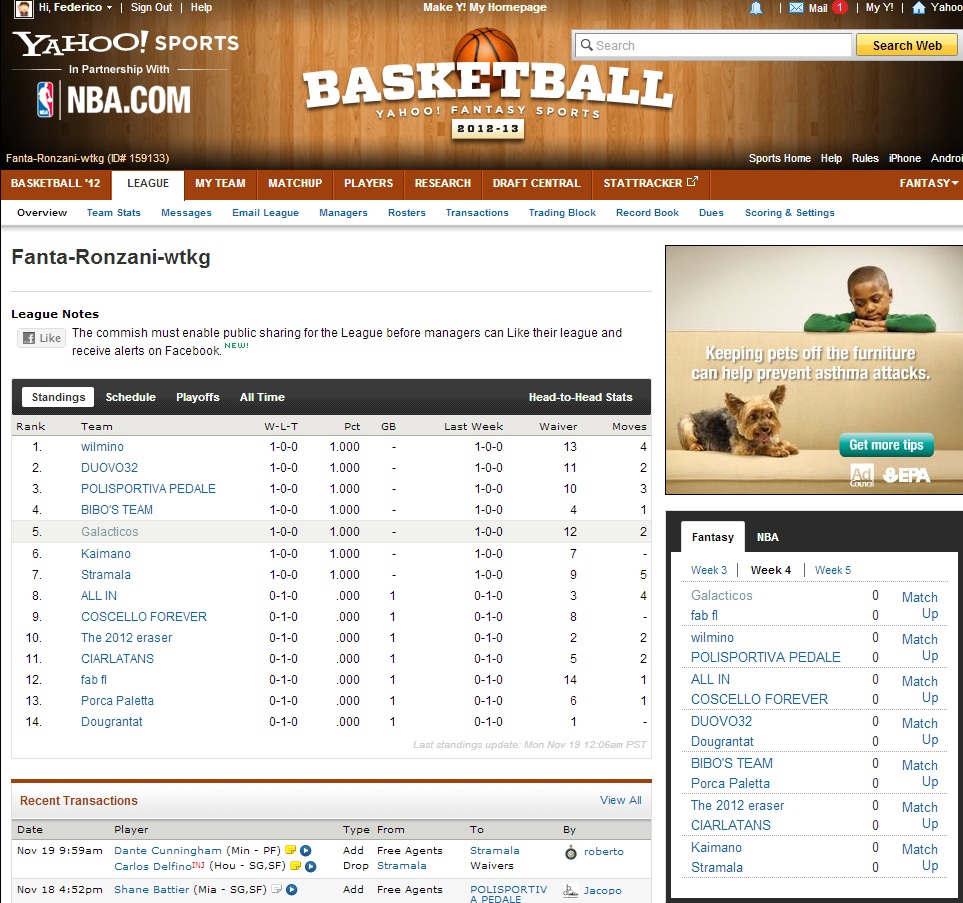Click video play icon beside Carlos Delfino
This screenshot has width=963, height=903.
coord(310,866)
